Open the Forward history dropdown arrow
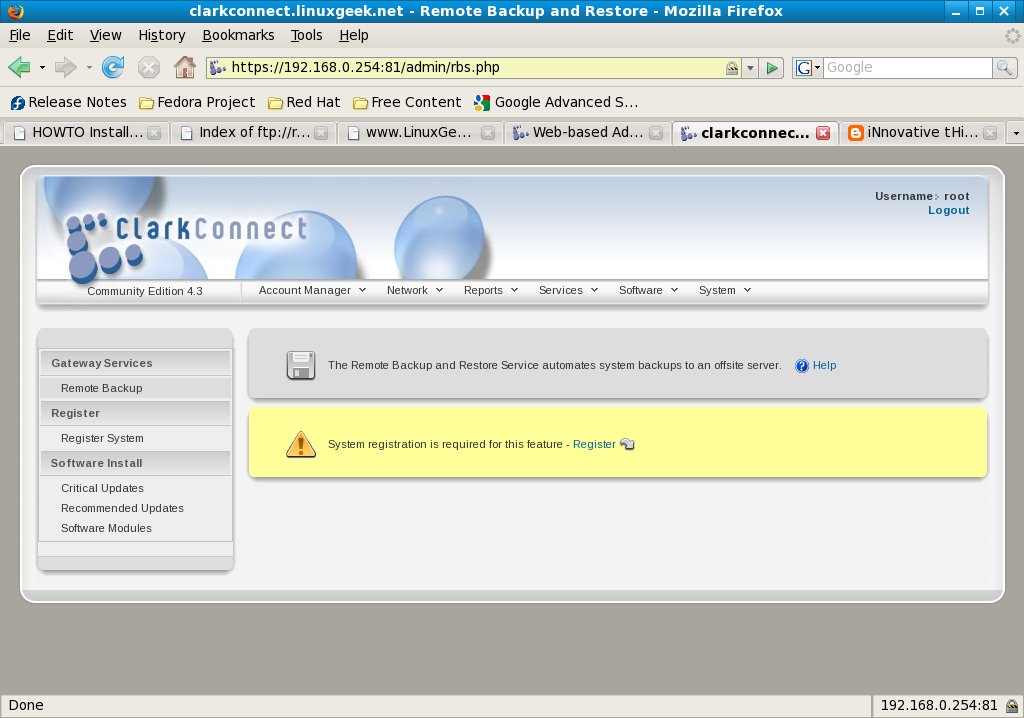The image size is (1024, 718). click(89, 67)
